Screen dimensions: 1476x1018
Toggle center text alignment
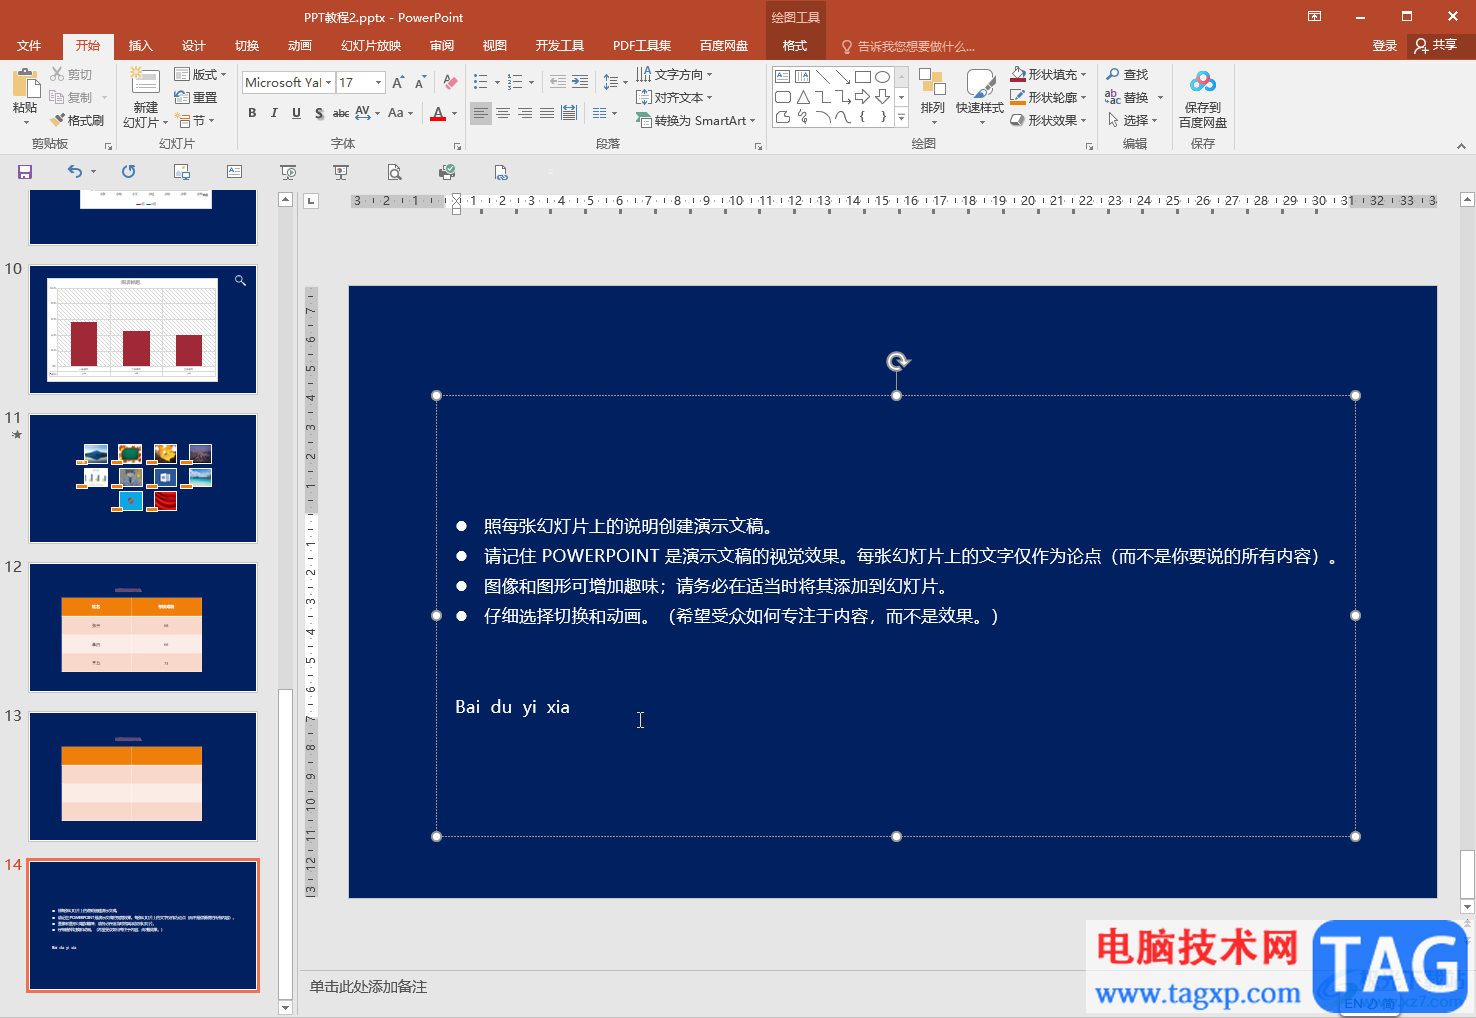point(503,113)
